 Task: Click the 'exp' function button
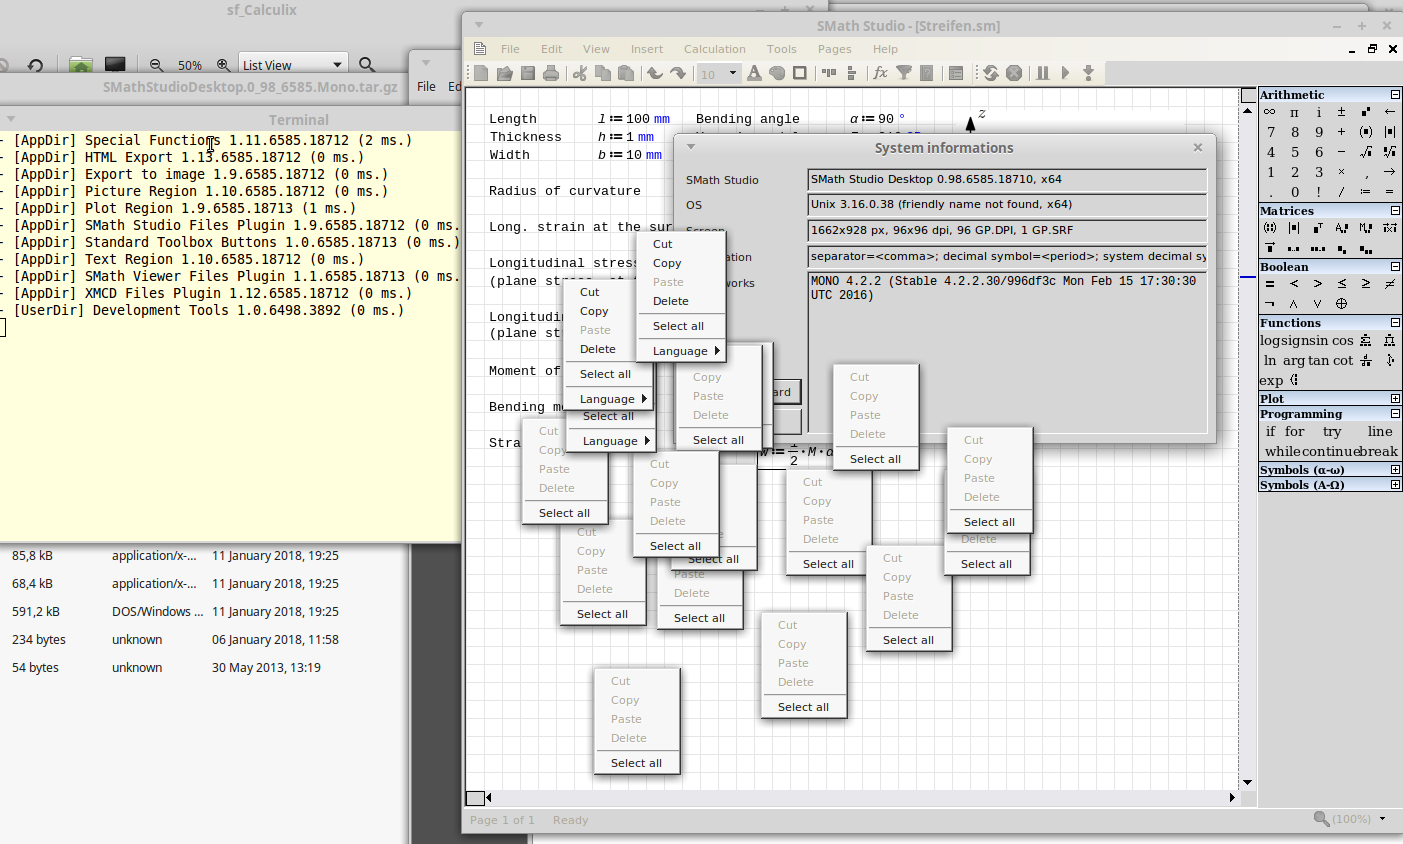(1271, 381)
